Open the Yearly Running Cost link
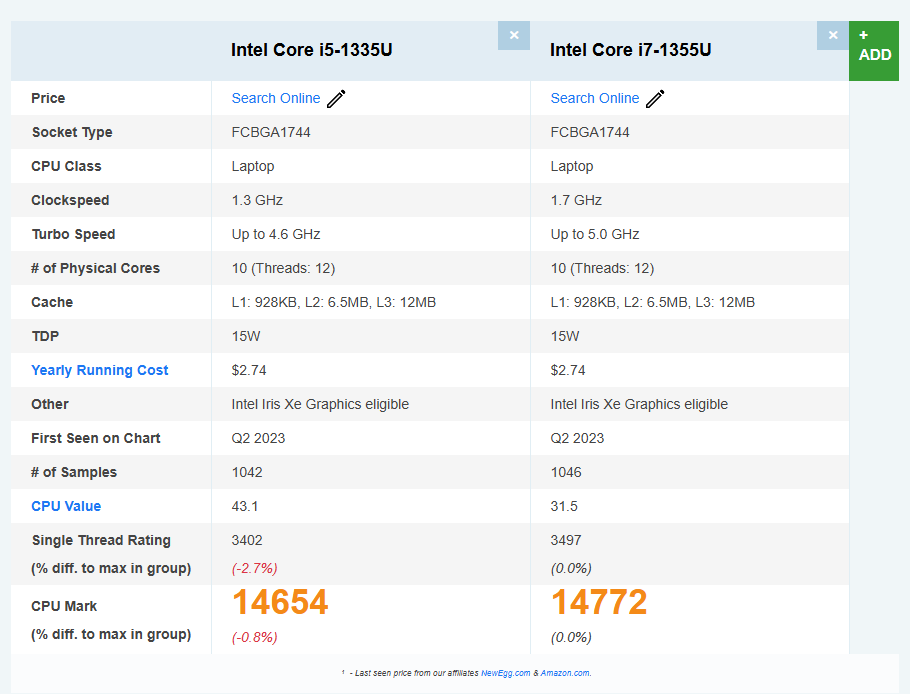Screen dimensions: 910x694 pos(100,370)
